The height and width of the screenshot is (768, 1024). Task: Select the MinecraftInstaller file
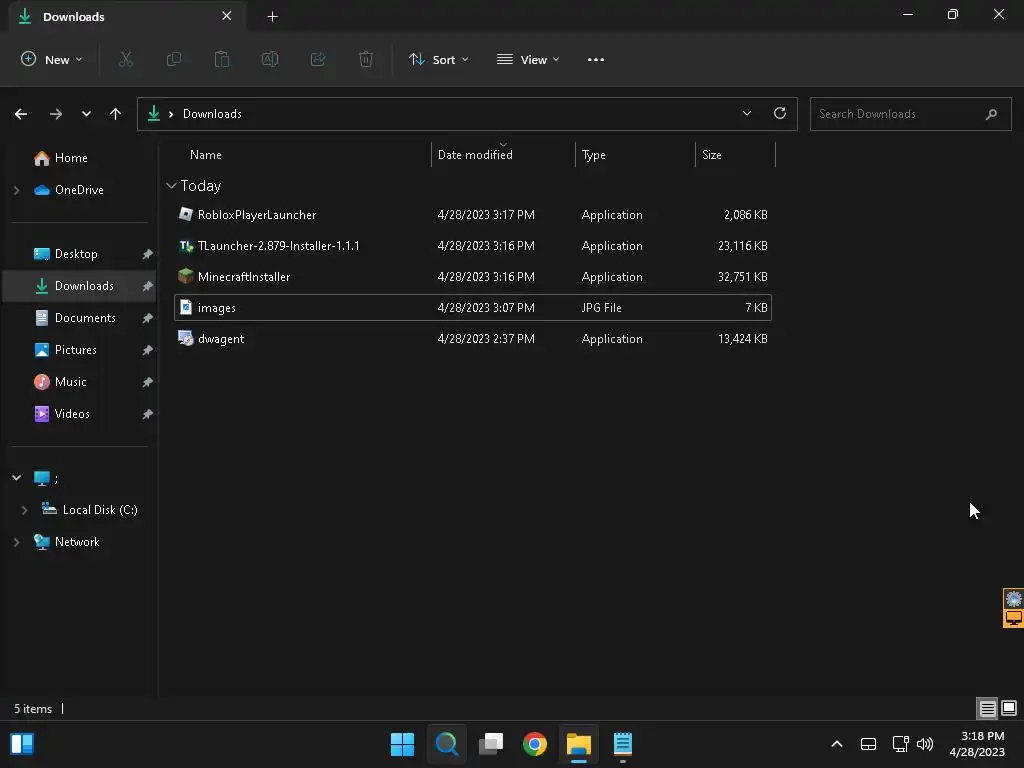coord(473,277)
